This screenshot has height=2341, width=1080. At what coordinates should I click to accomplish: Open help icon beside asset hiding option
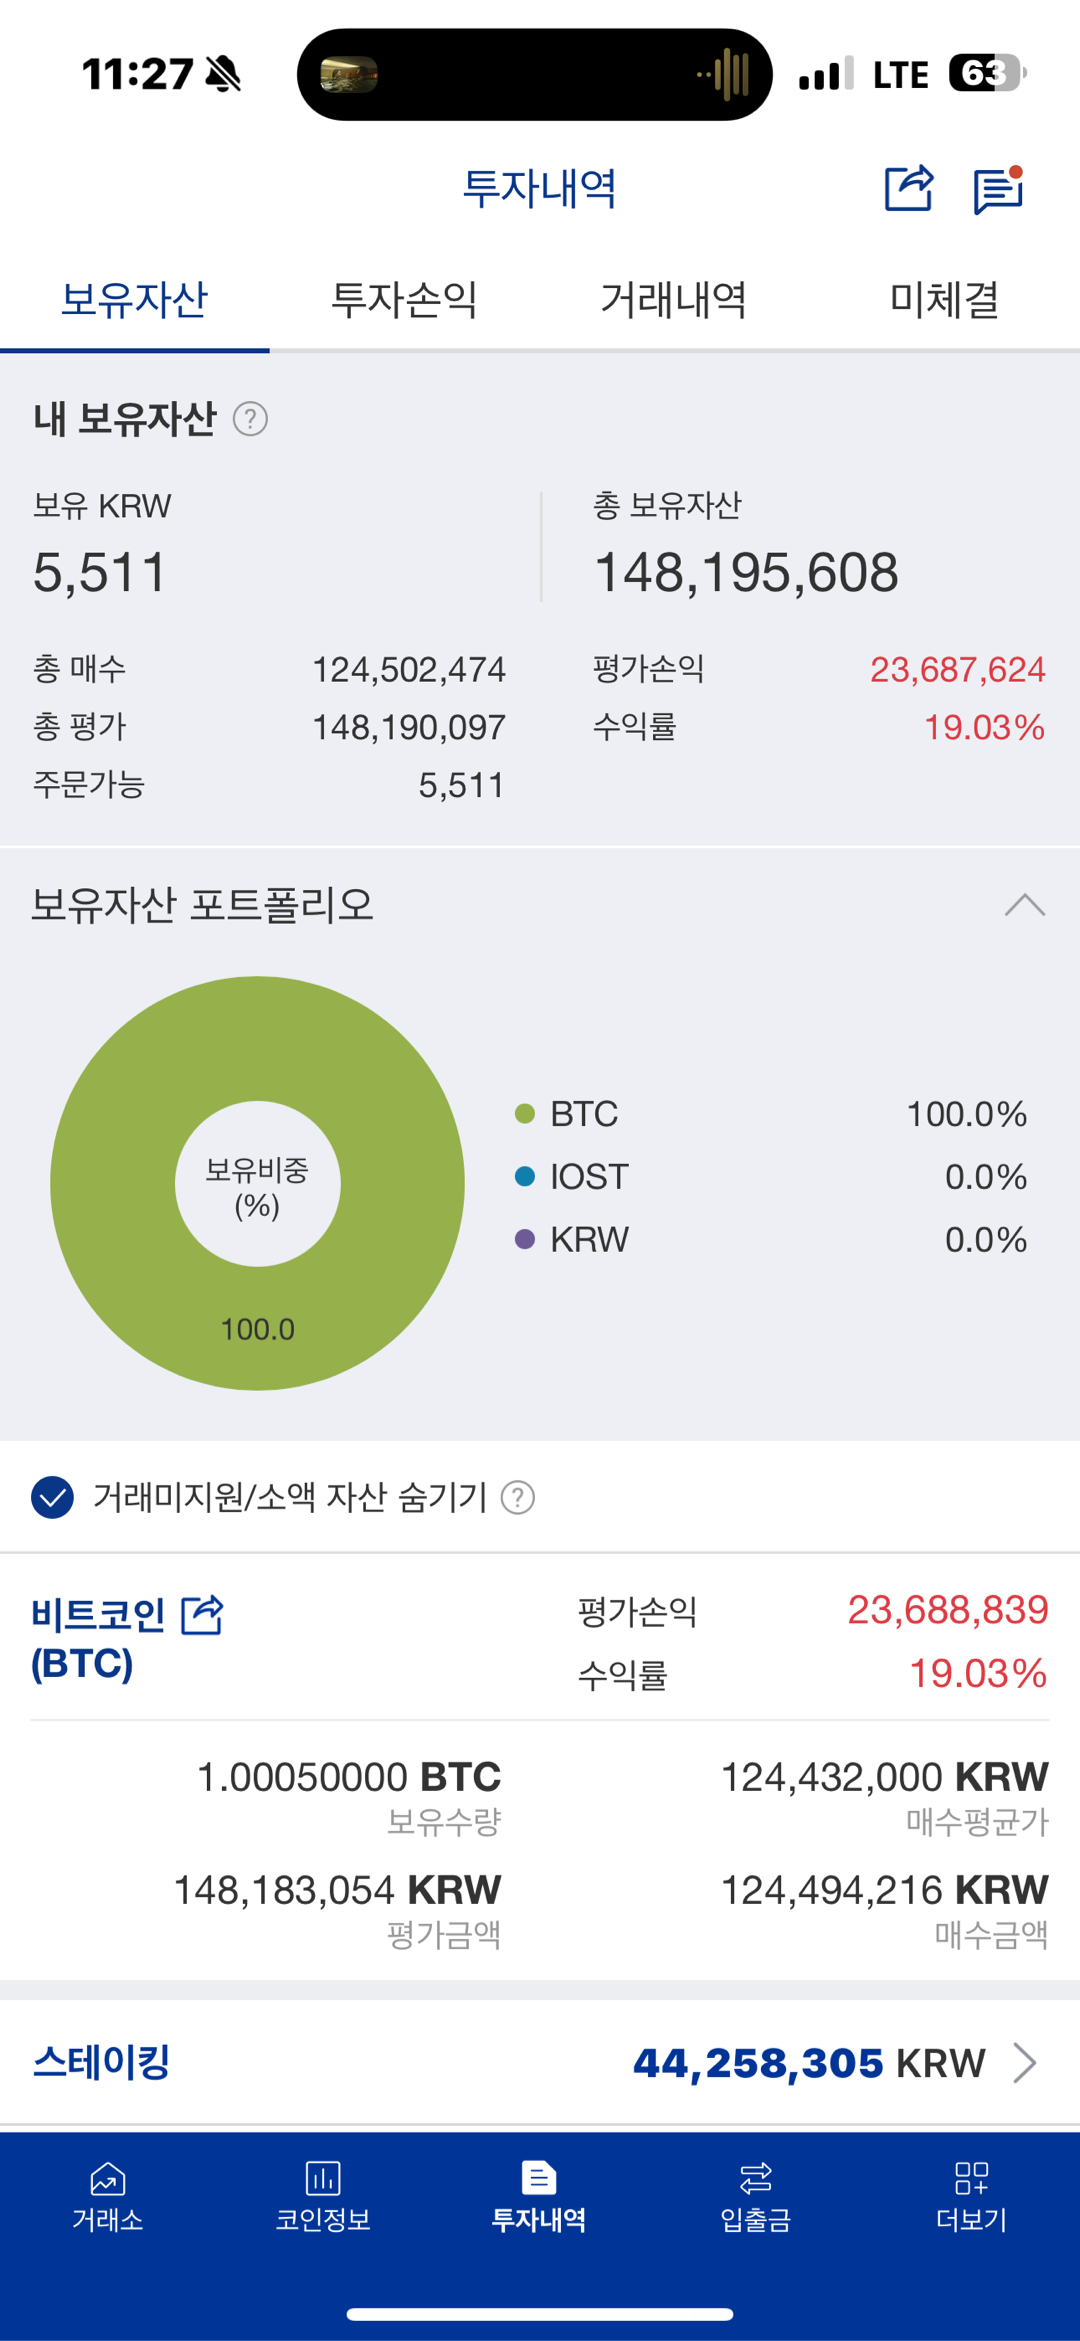pyautogui.click(x=517, y=1498)
